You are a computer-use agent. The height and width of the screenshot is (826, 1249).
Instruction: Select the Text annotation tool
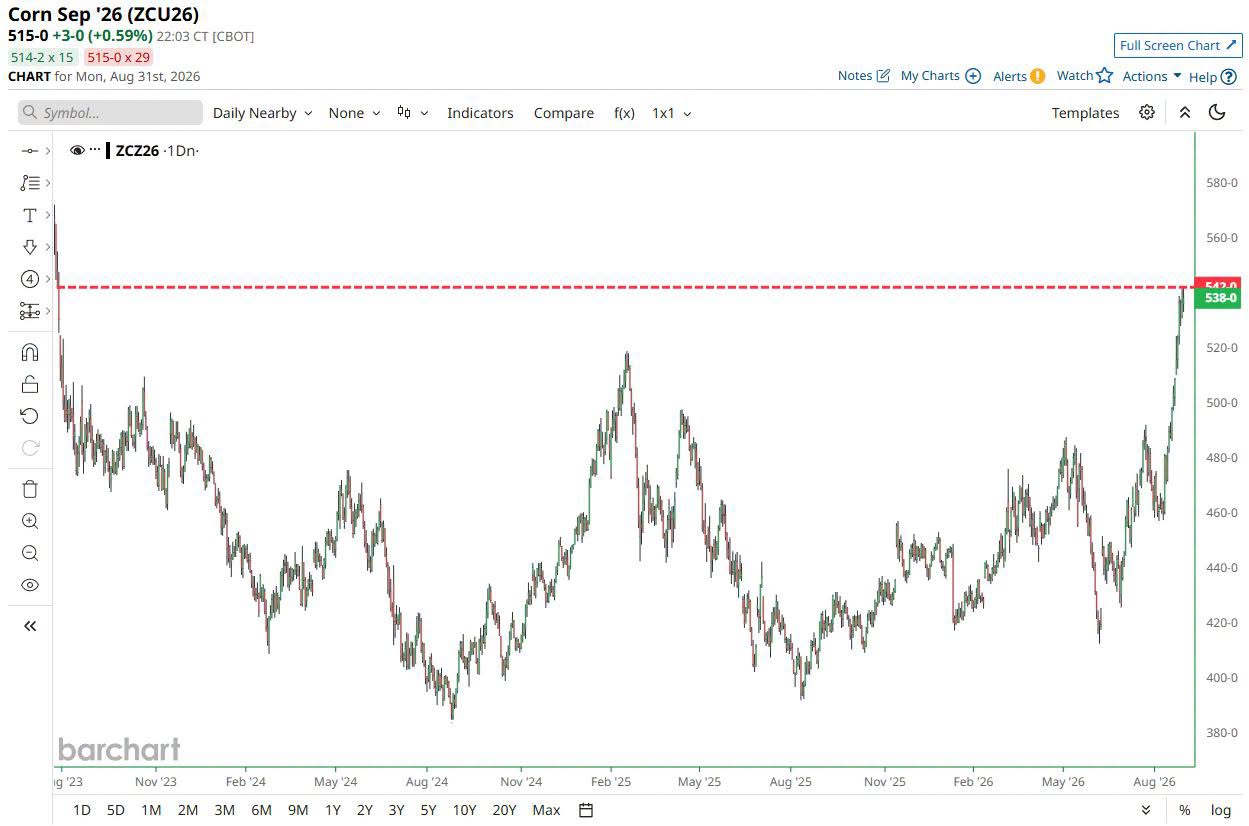[30, 215]
